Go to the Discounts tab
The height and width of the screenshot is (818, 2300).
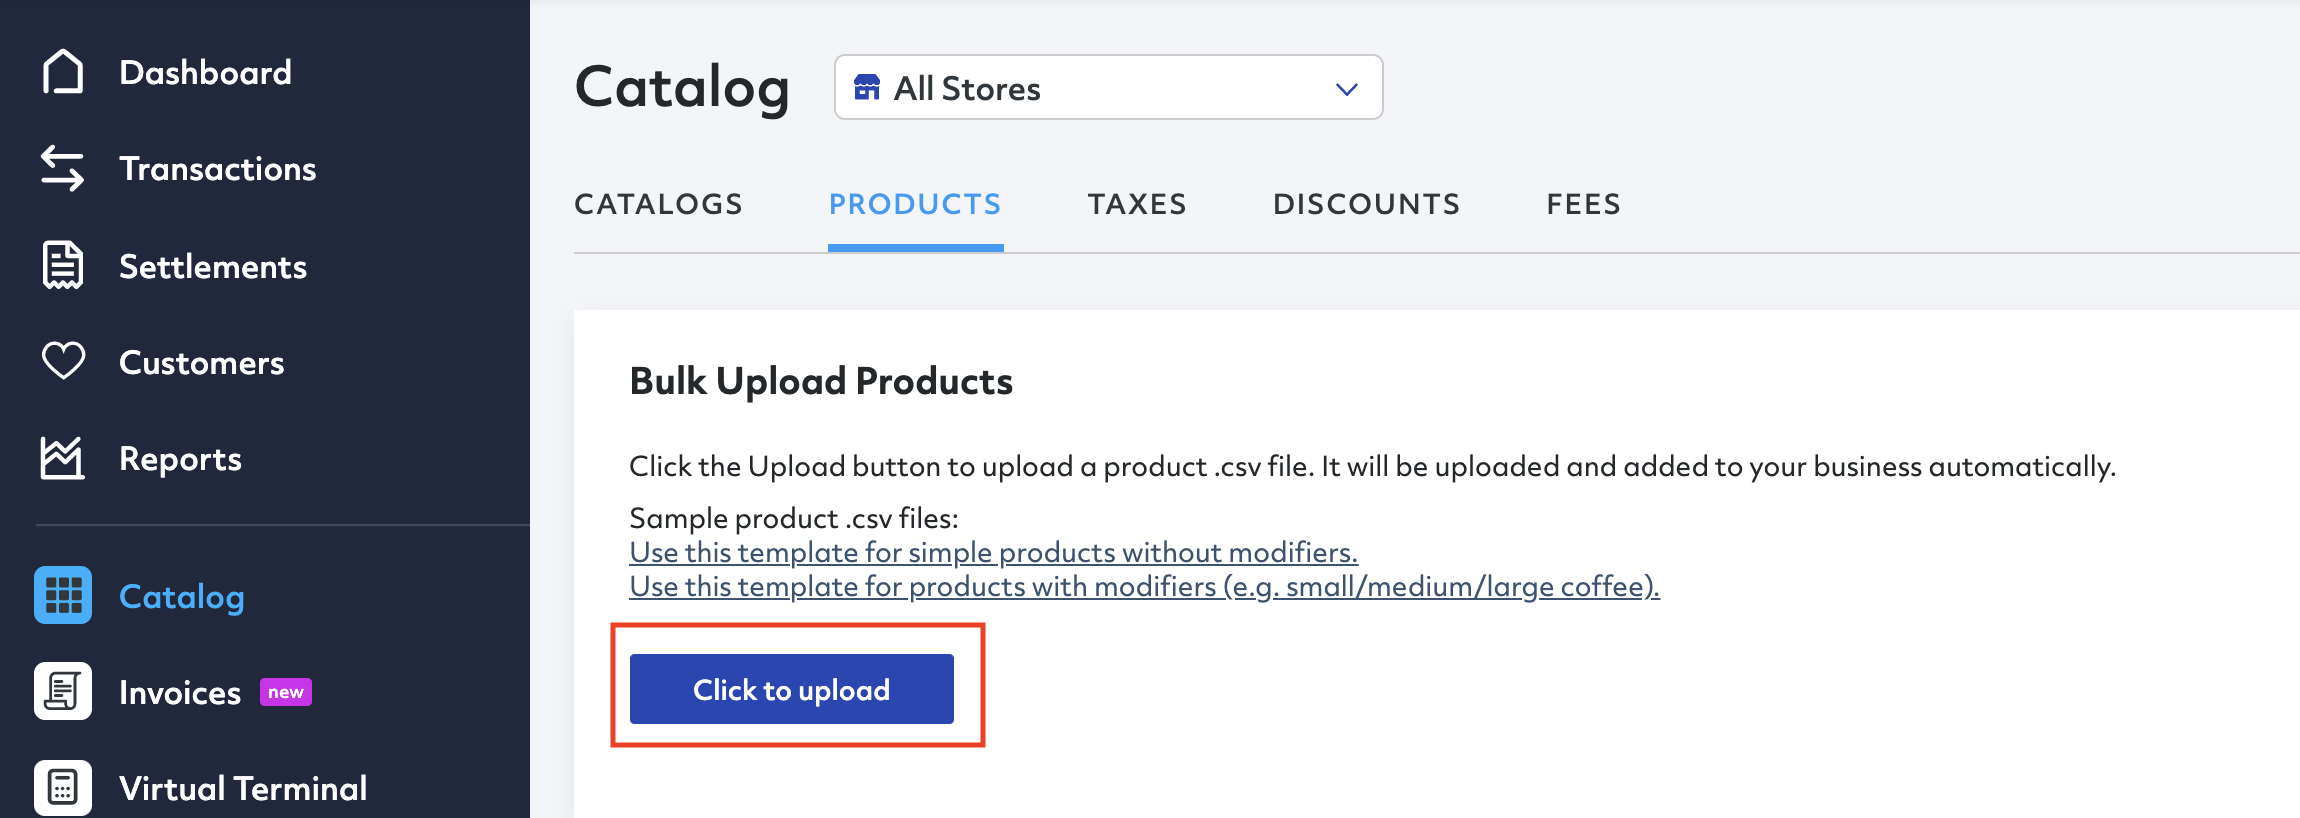pos(1366,204)
